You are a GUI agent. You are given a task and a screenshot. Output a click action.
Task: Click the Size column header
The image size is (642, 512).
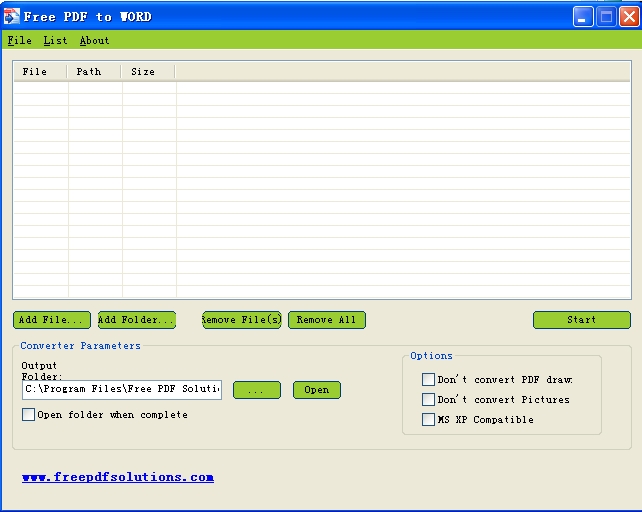pos(148,72)
